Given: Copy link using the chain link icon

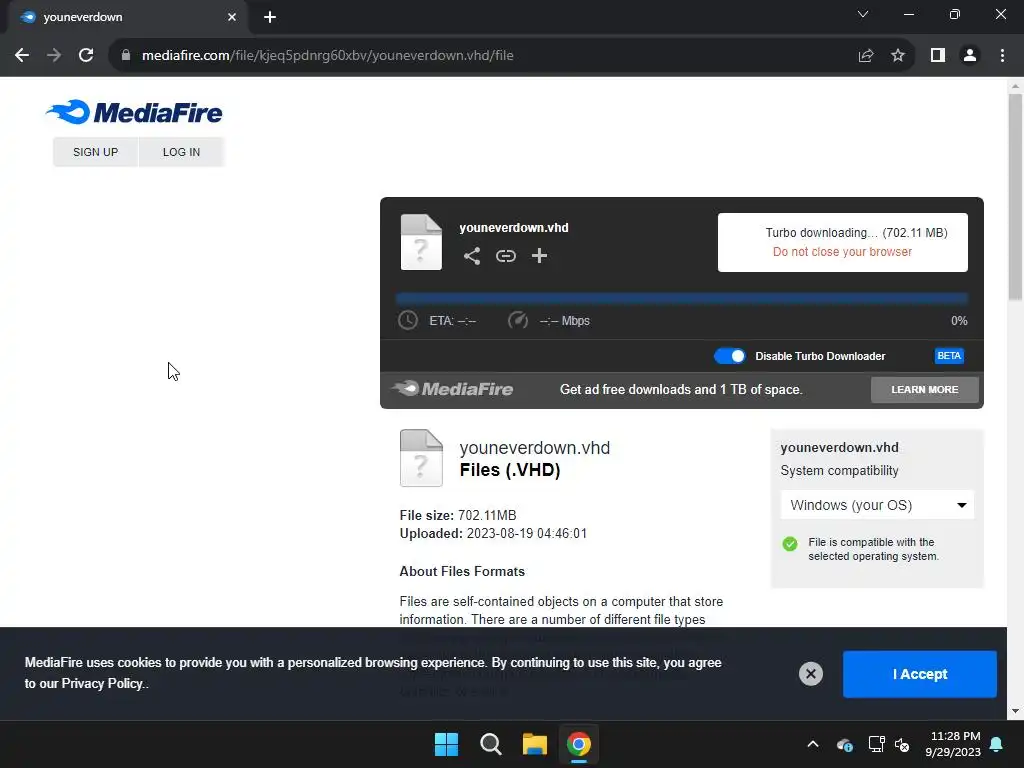Looking at the screenshot, I should pyautogui.click(x=505, y=256).
